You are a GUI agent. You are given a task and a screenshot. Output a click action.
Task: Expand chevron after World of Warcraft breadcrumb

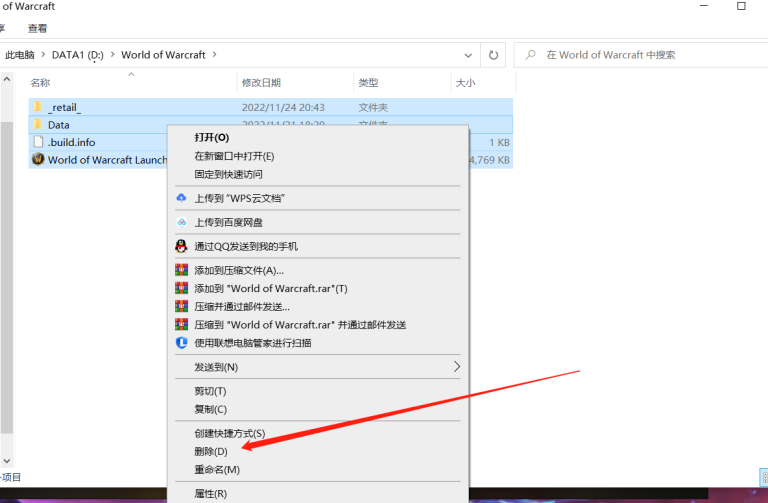[214, 55]
